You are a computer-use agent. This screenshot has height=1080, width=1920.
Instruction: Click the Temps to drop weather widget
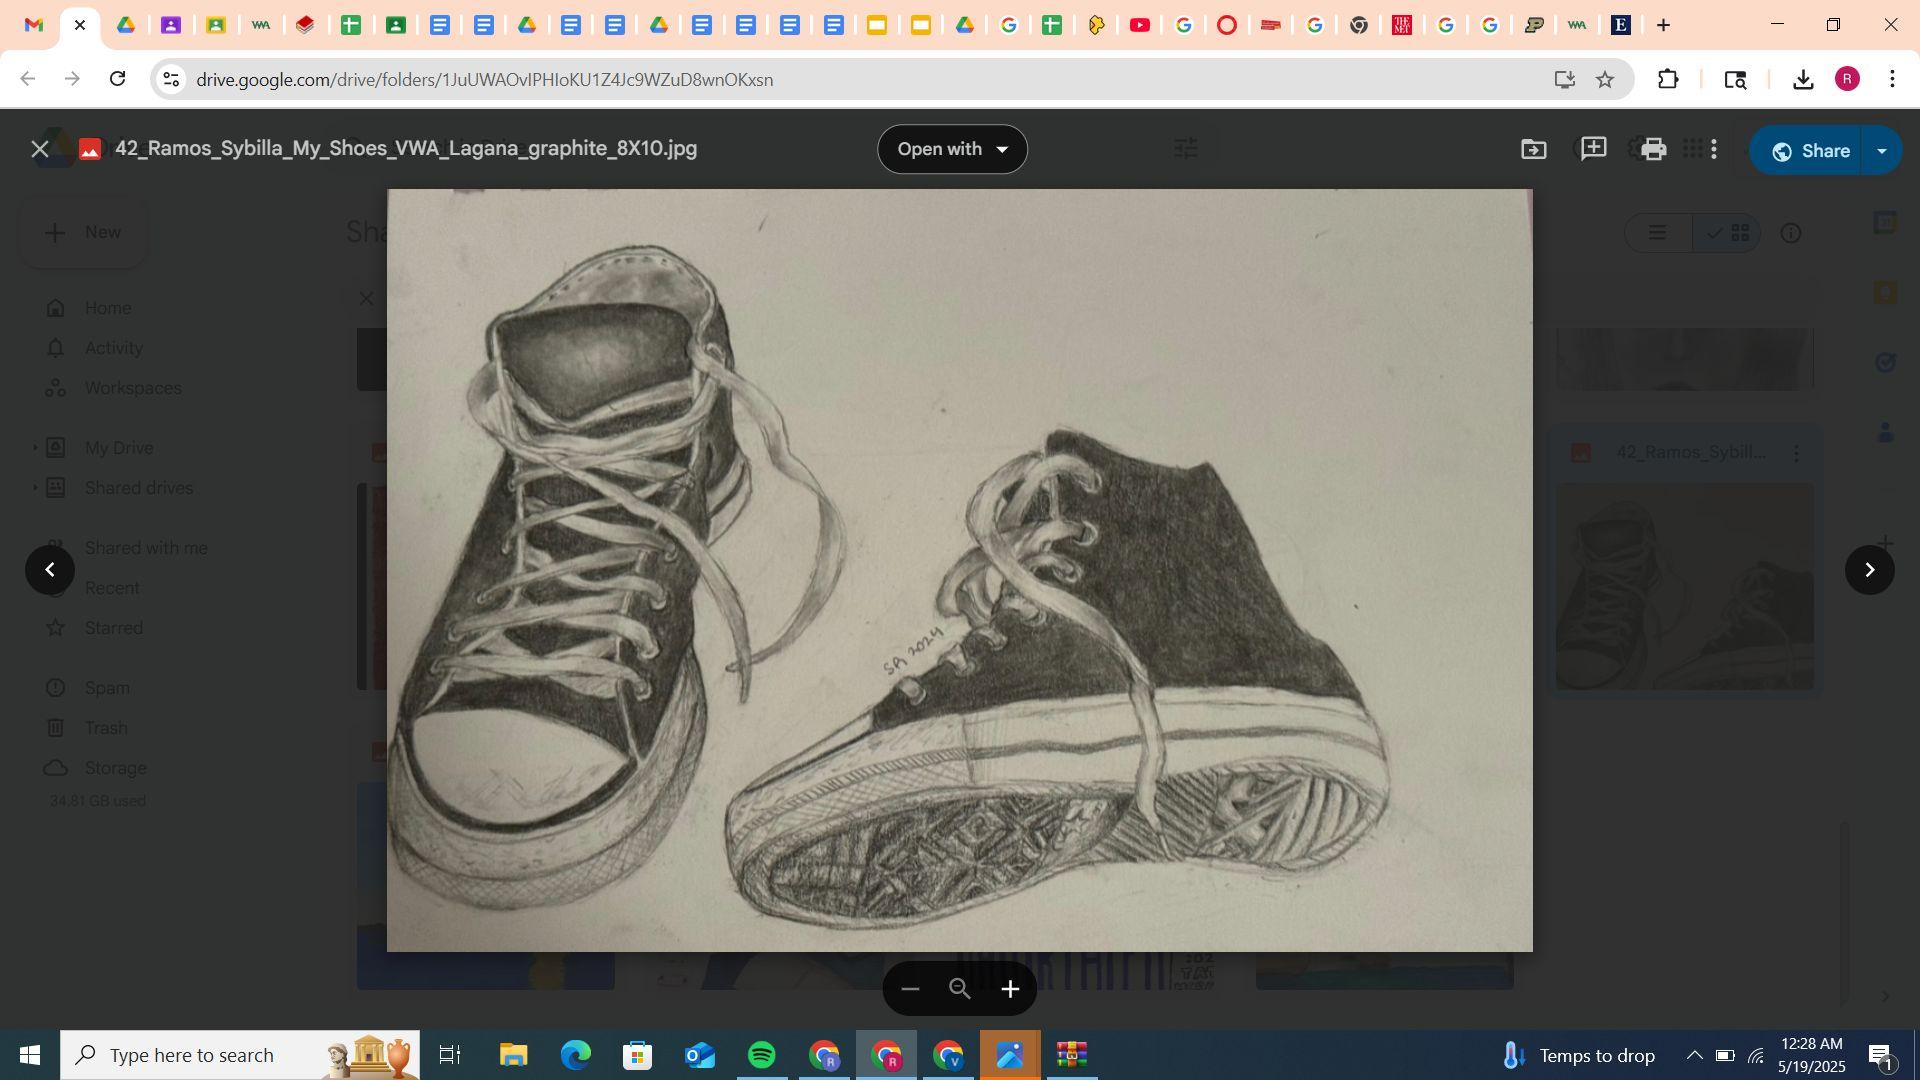1579,1055
